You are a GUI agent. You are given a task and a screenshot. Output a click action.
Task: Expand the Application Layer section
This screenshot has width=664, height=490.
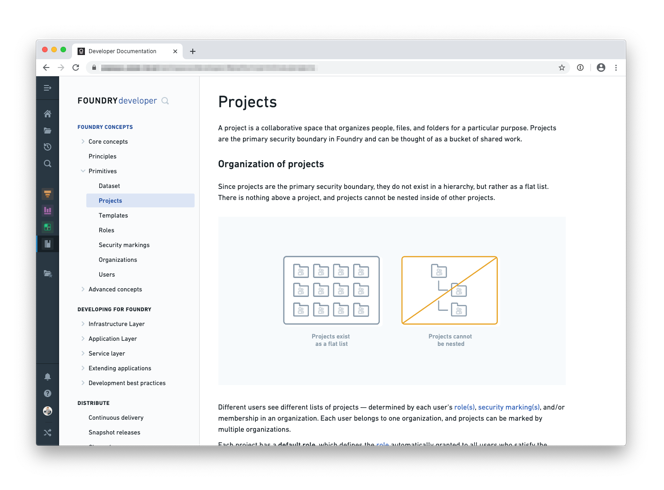(x=83, y=339)
